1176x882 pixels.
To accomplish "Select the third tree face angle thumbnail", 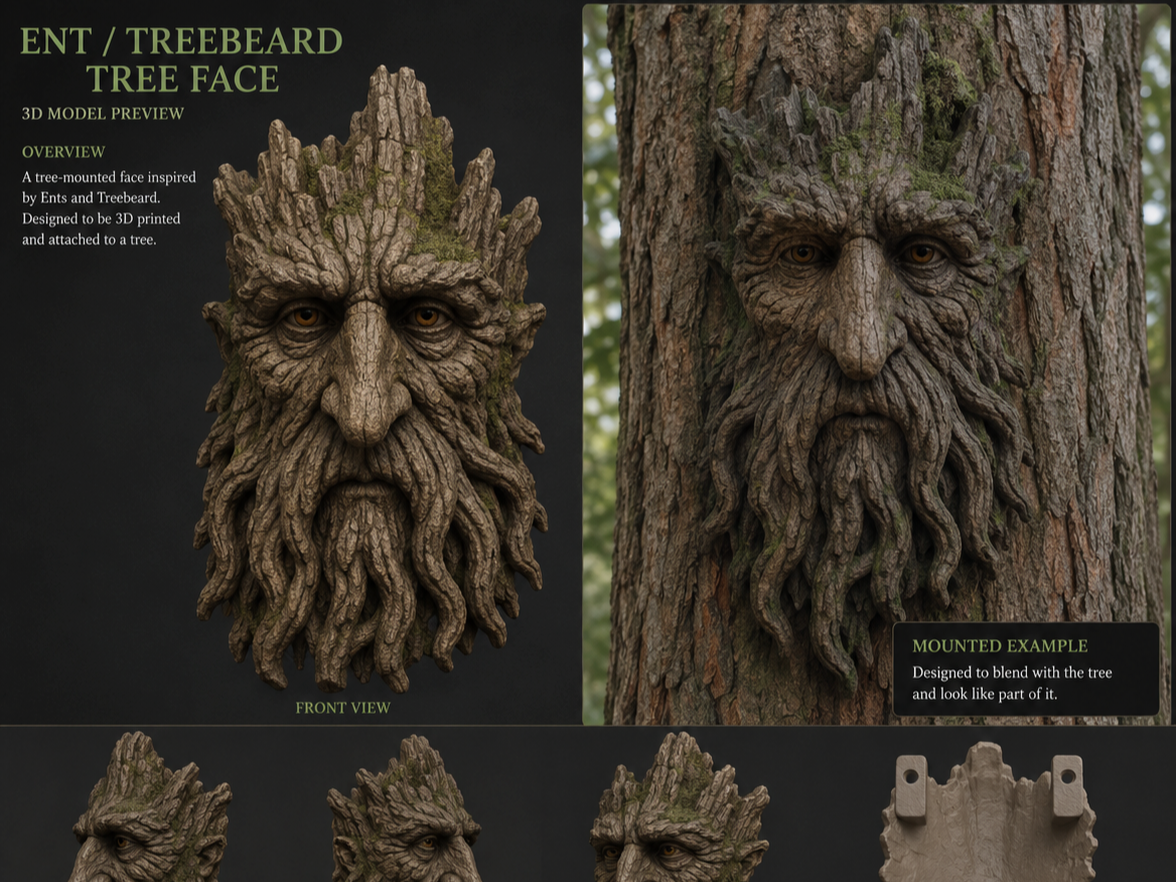I will click(x=680, y=807).
